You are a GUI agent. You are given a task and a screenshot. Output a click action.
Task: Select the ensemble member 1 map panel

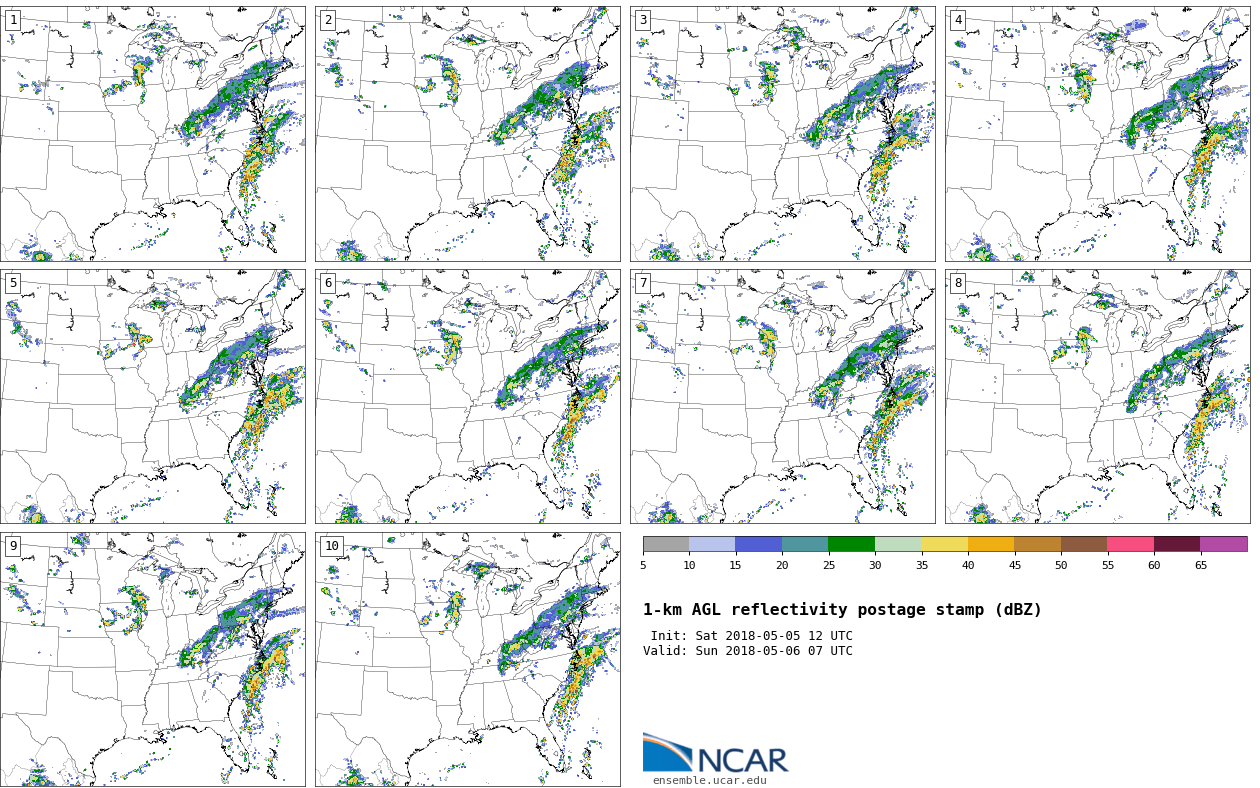(x=152, y=134)
